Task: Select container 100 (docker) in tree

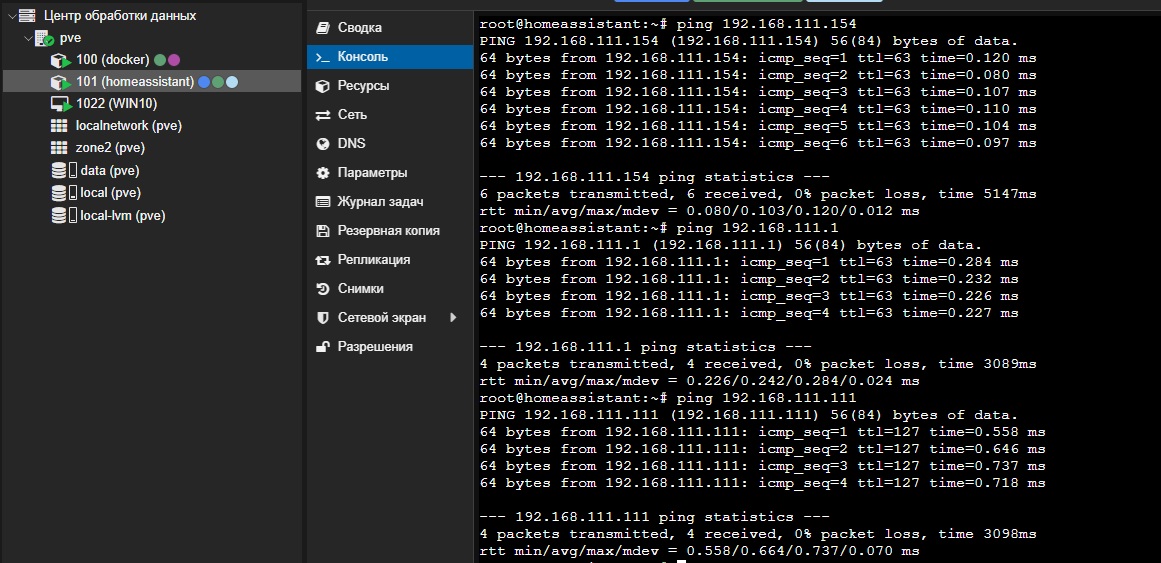Action: (112, 60)
